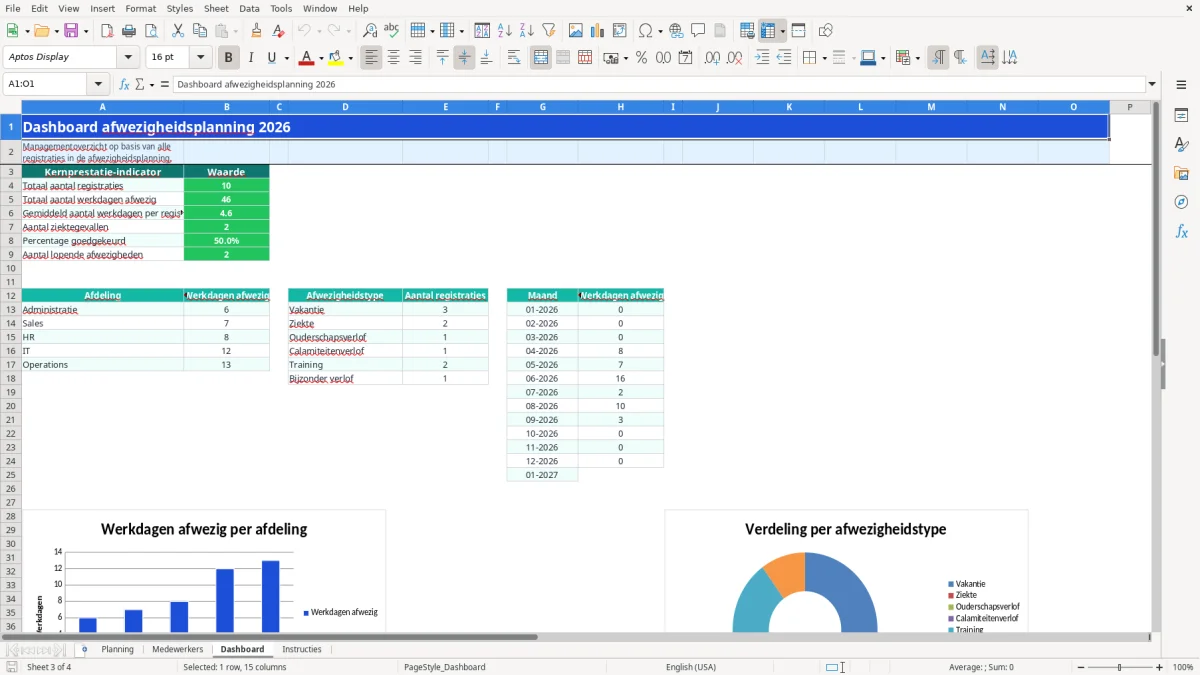The height and width of the screenshot is (675, 1200).
Task: Cut the selected cells
Action: [x=177, y=31]
